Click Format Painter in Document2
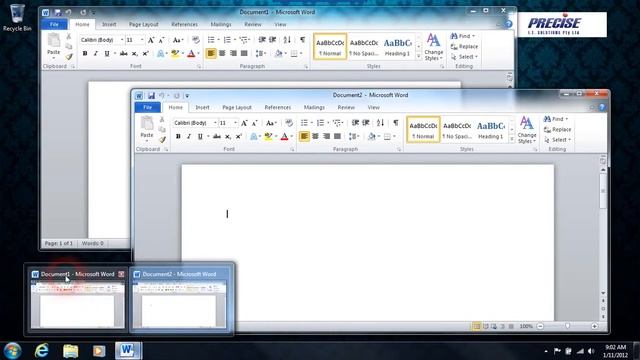 (162, 140)
